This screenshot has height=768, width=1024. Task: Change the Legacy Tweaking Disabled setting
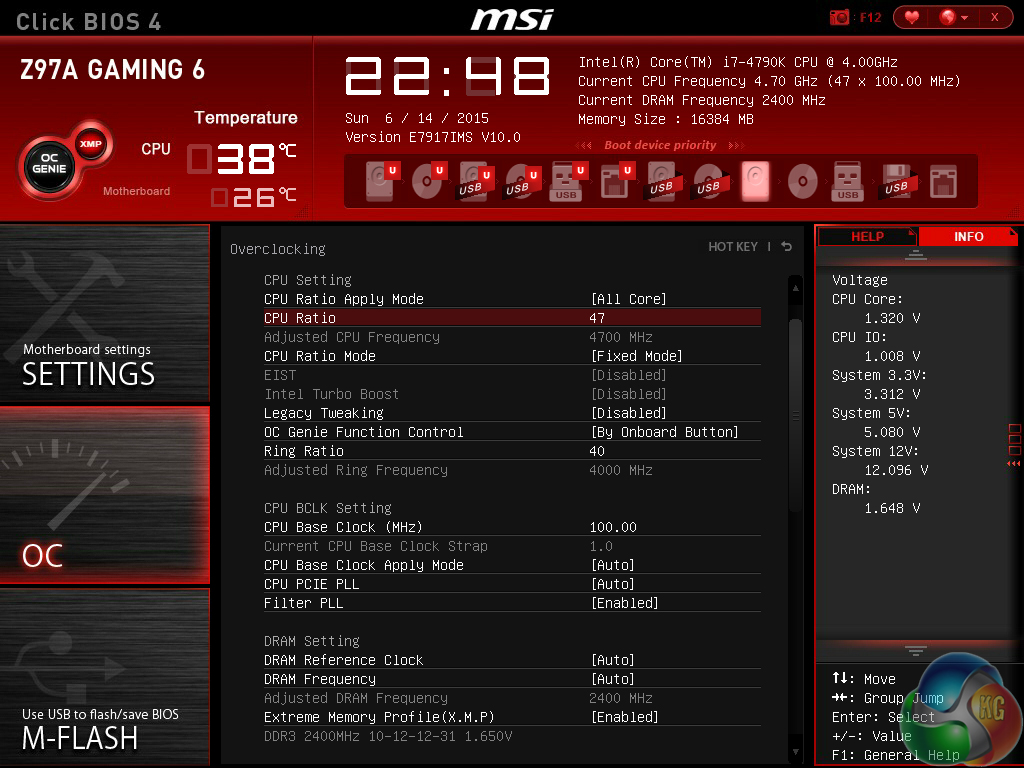pos(628,413)
